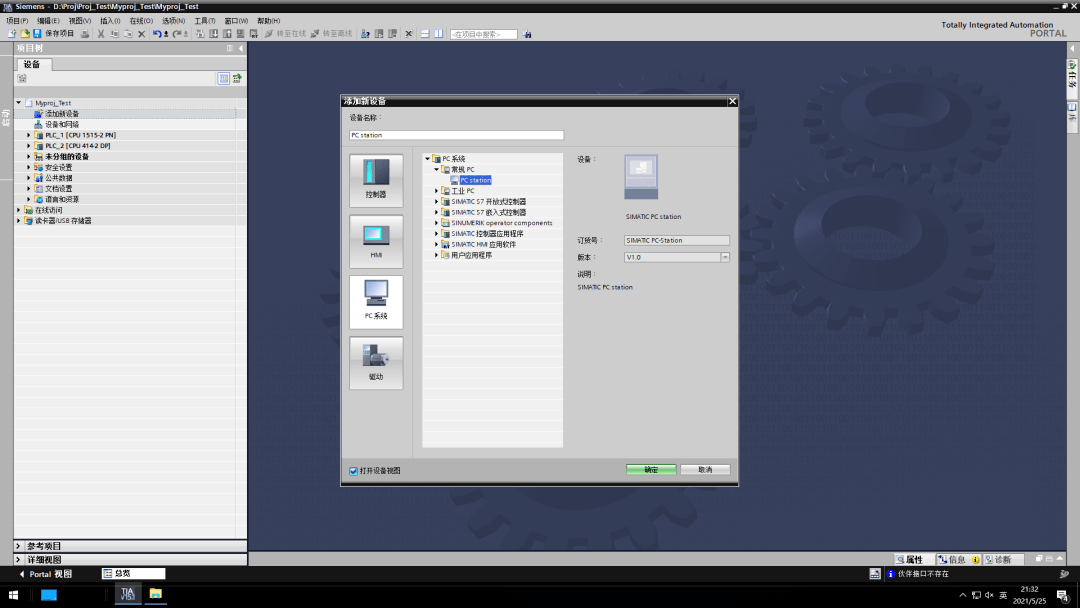Expand the 参考项目 panel
The height and width of the screenshot is (608, 1080).
[19, 546]
